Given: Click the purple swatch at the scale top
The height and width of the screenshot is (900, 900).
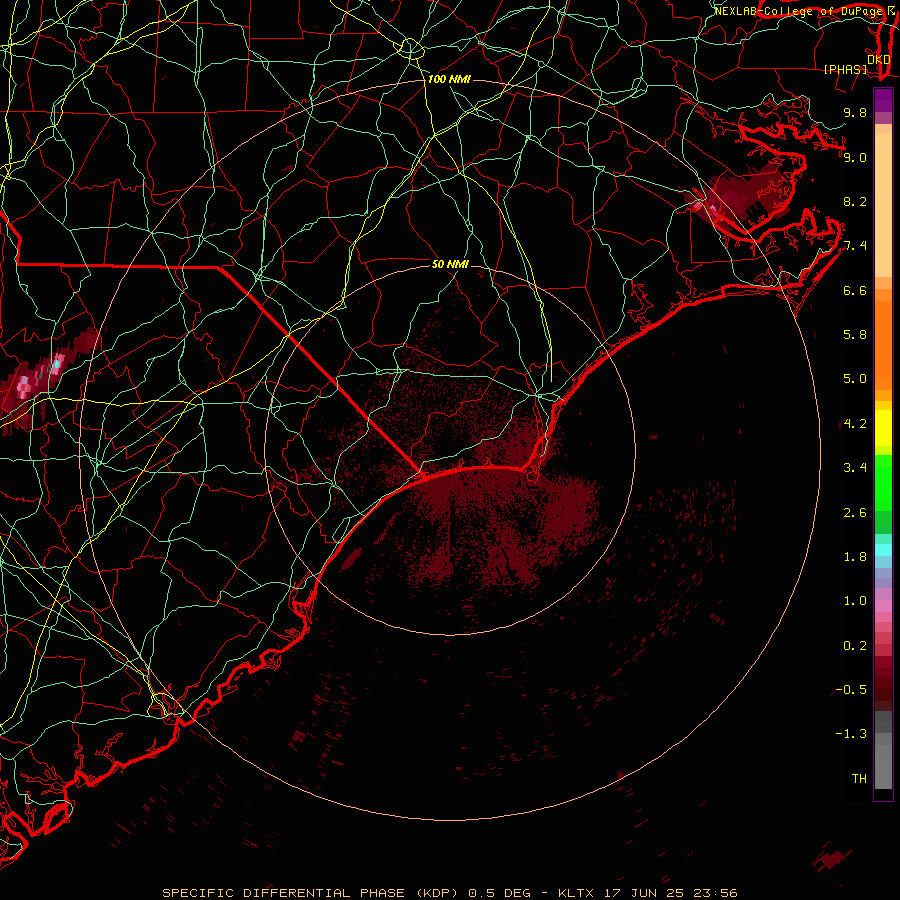Looking at the screenshot, I should (883, 100).
